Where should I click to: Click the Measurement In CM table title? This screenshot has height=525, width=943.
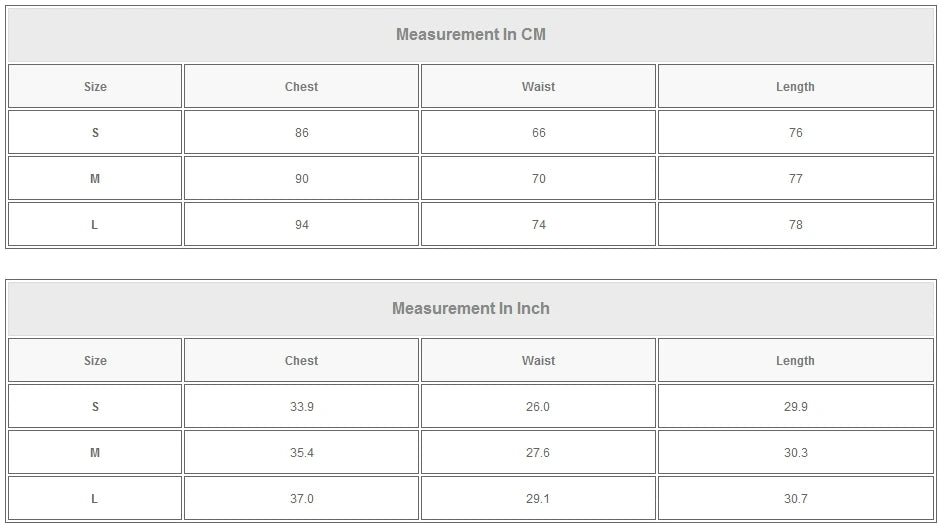pos(471,35)
